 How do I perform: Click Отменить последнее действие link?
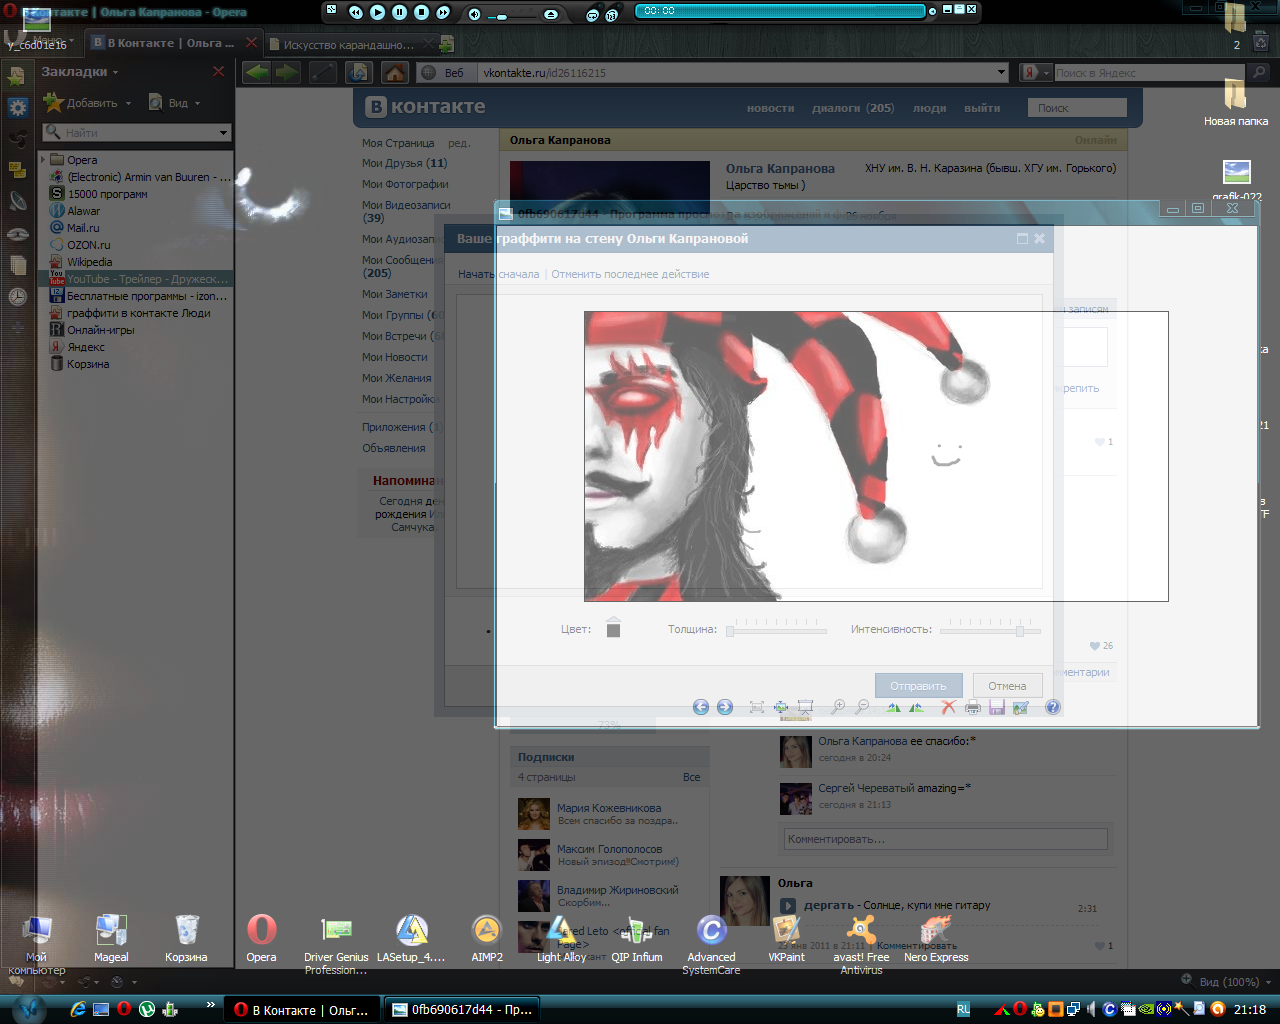[630, 274]
